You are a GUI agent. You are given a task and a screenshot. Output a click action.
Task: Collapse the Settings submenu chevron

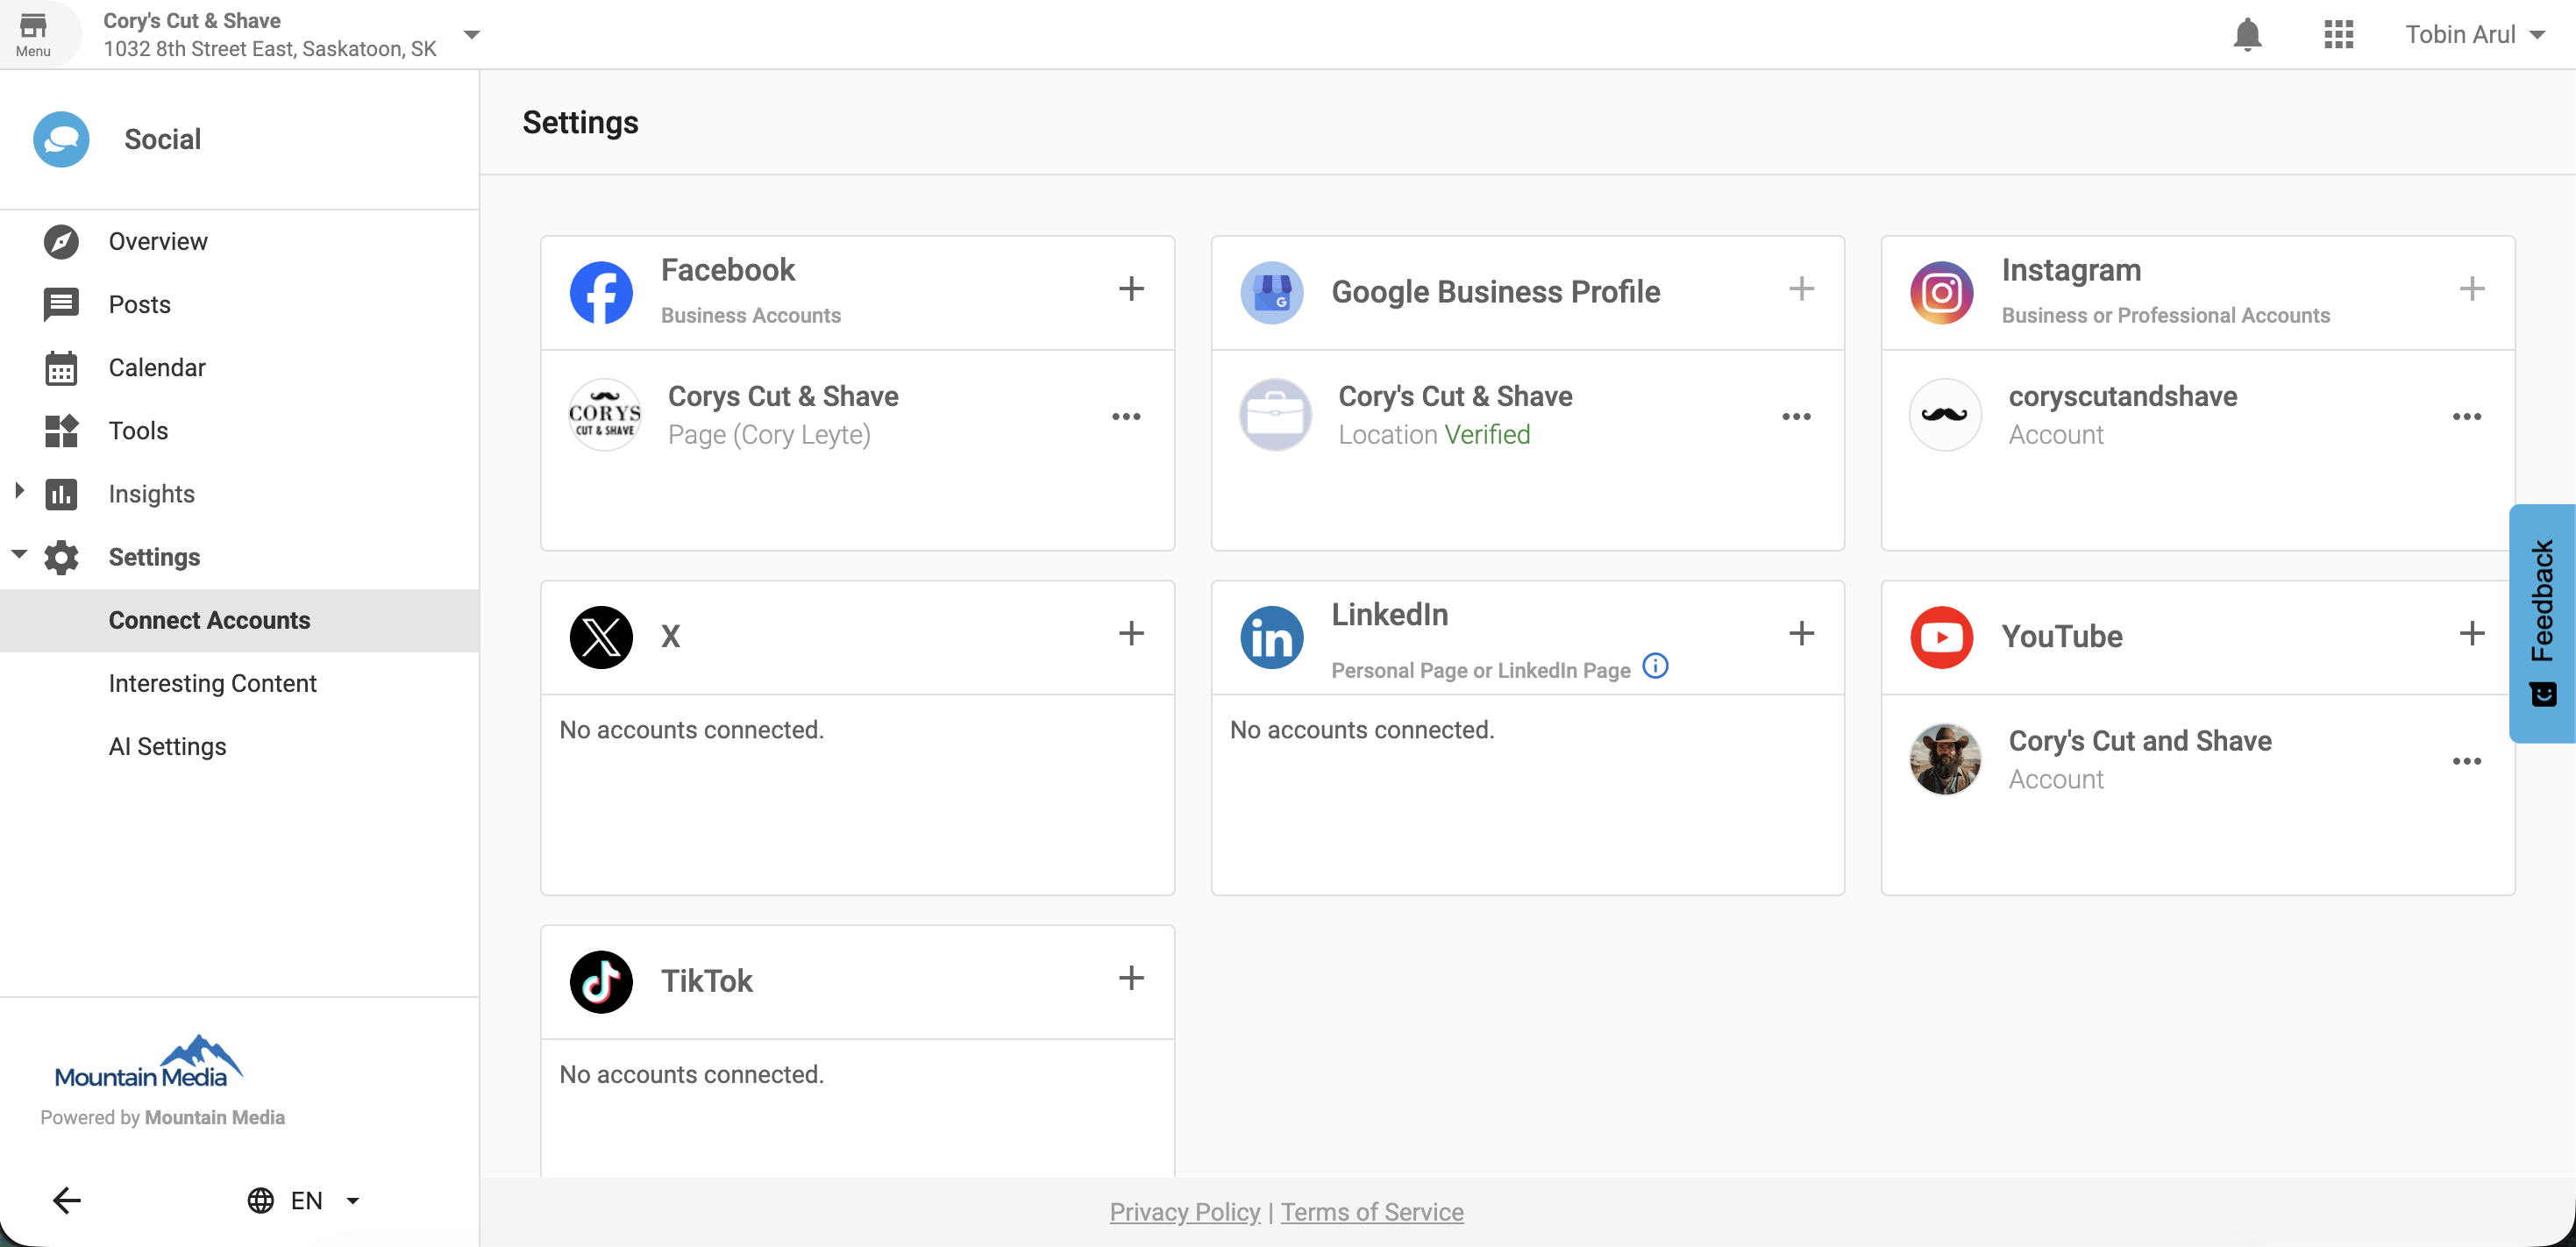click(x=18, y=553)
